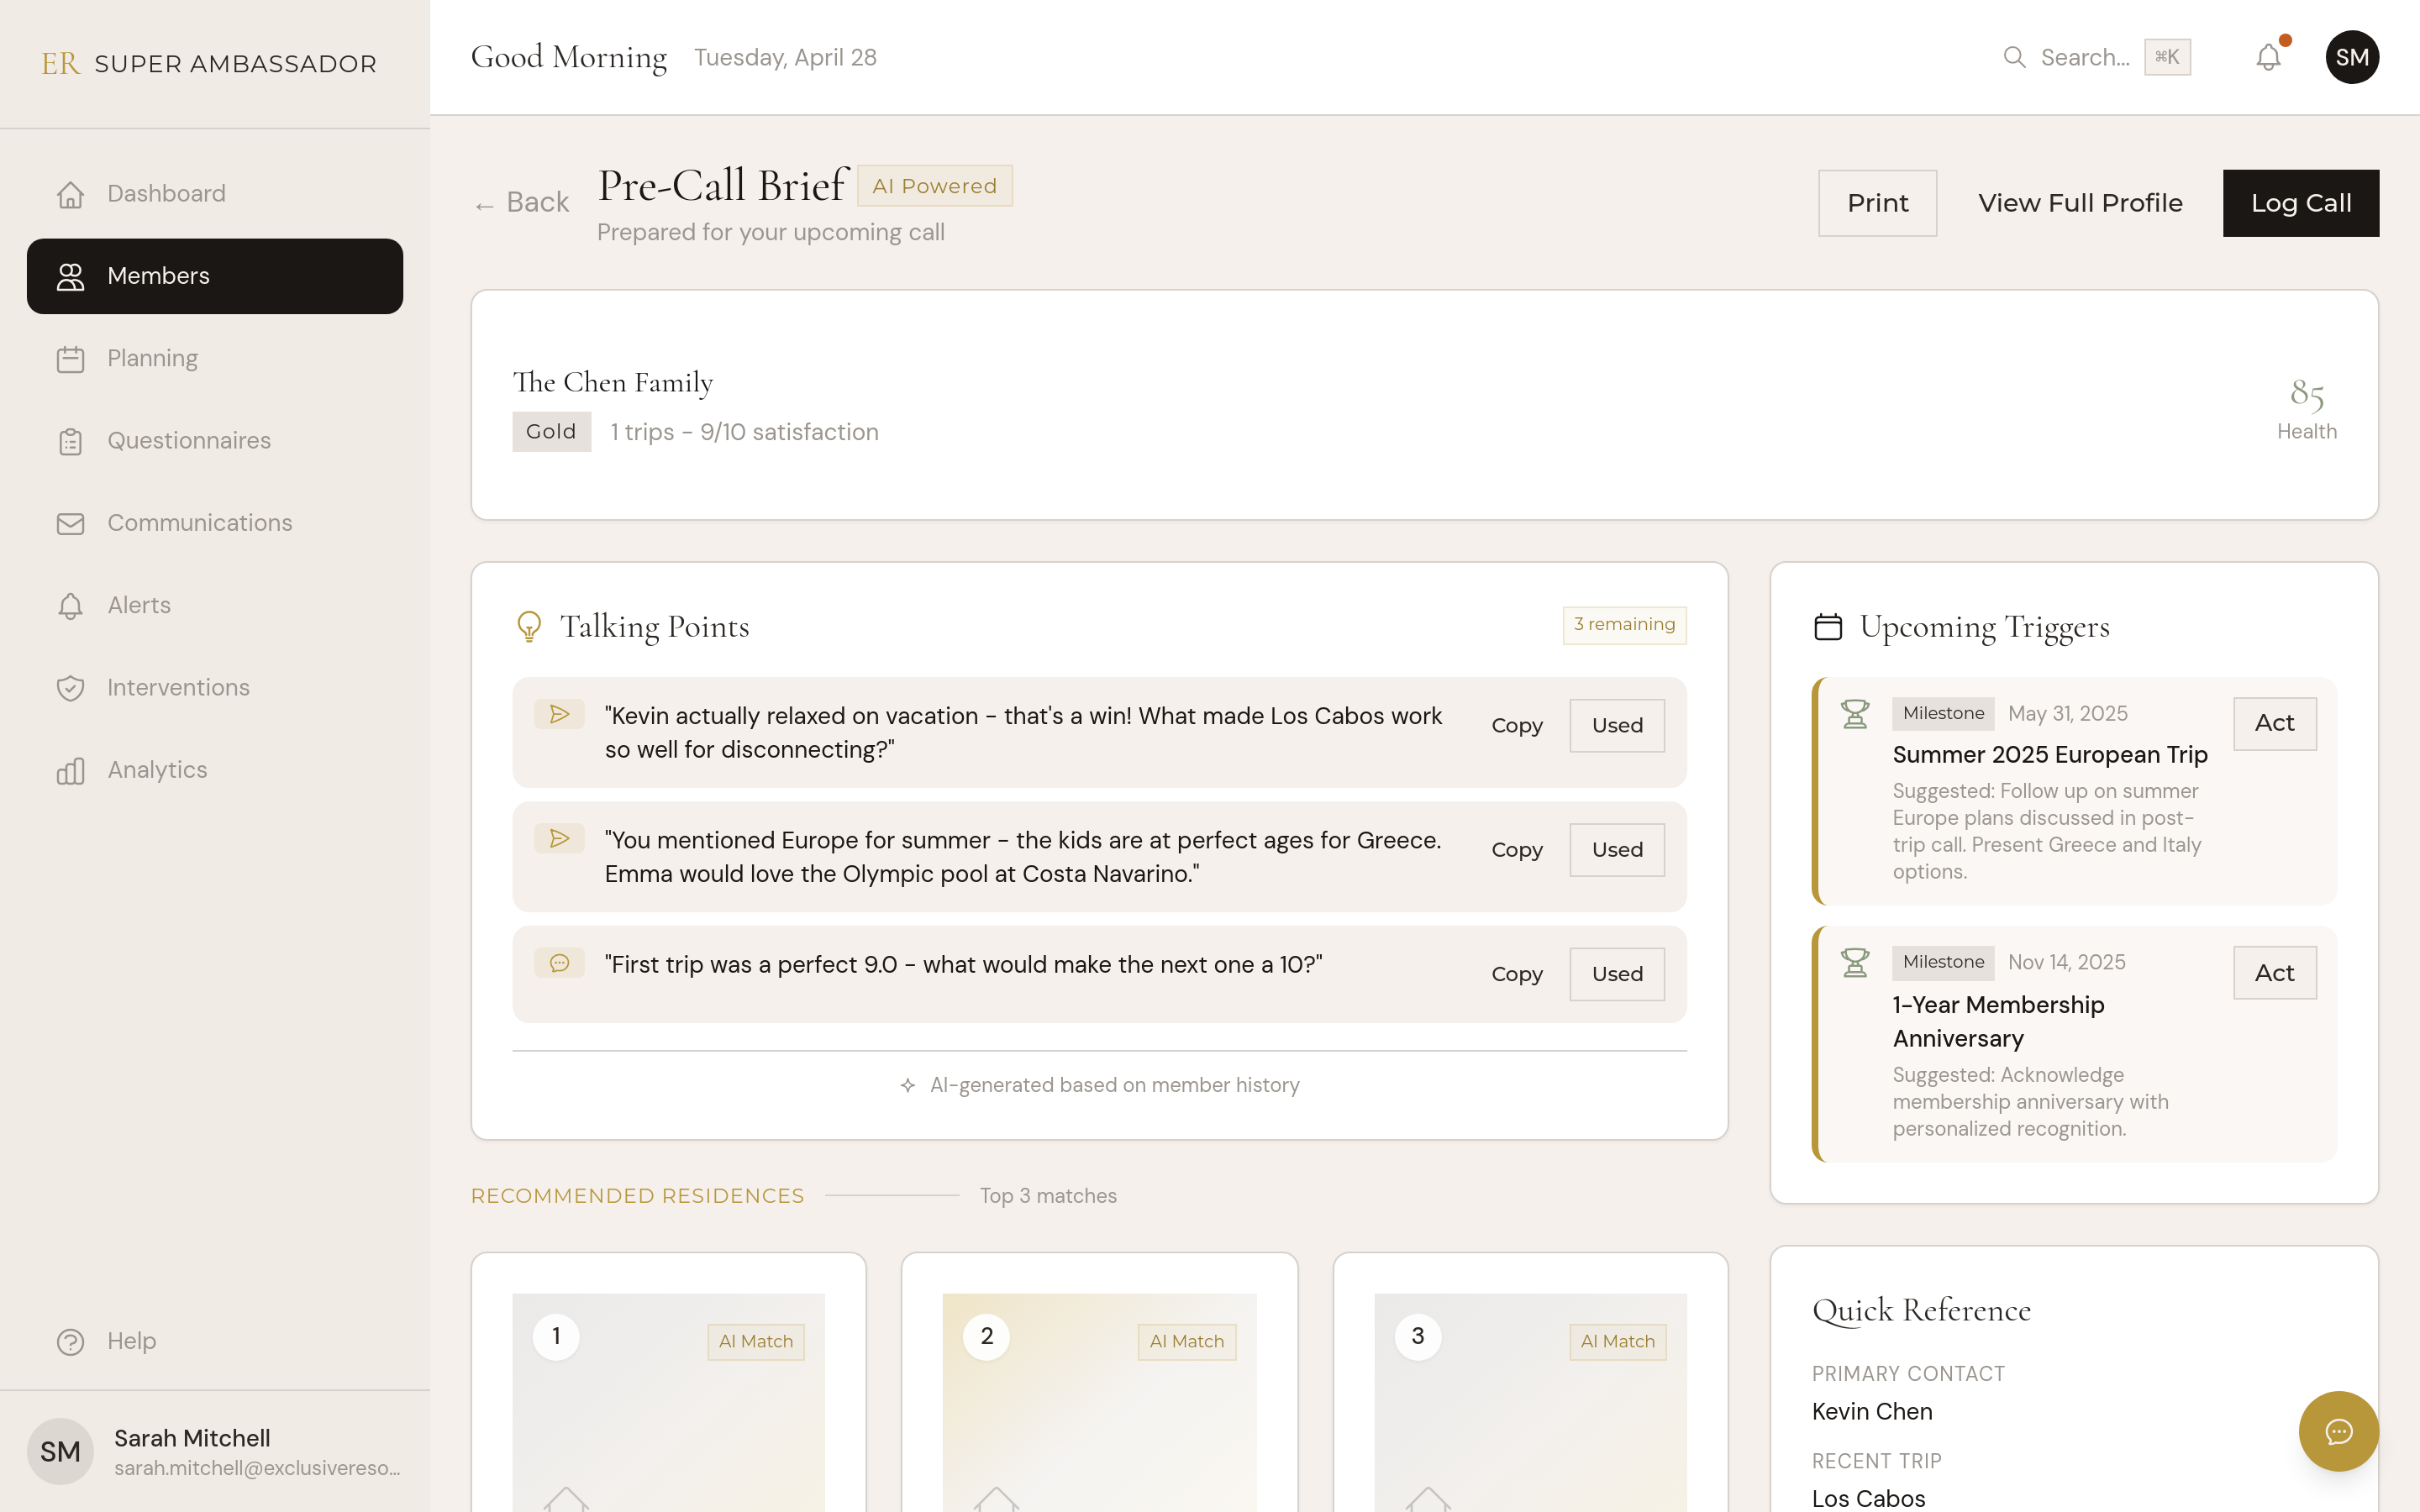2420x1512 pixels.
Task: Click the chat icon beside First trip point
Action: [559, 962]
